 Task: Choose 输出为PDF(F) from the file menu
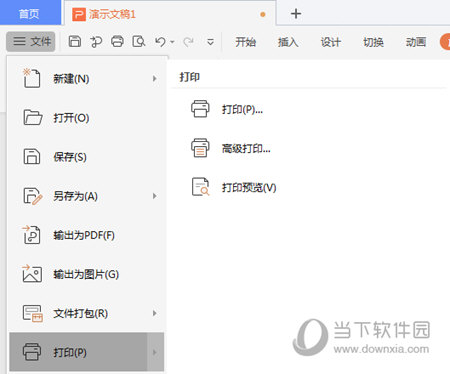pyautogui.click(x=87, y=235)
